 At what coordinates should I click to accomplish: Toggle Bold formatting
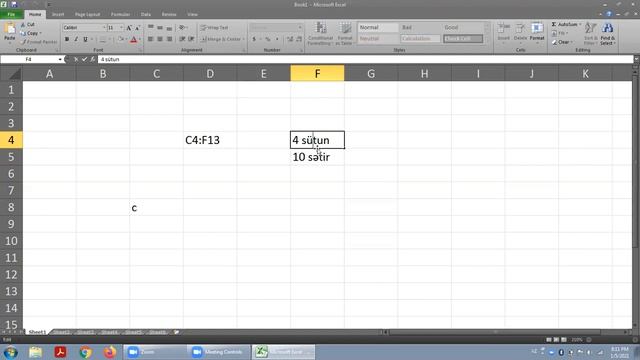click(x=67, y=39)
